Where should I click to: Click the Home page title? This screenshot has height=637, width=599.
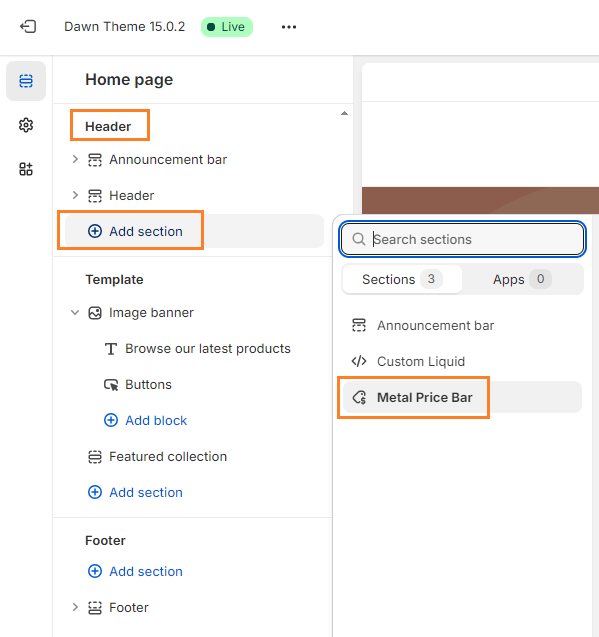(x=129, y=80)
